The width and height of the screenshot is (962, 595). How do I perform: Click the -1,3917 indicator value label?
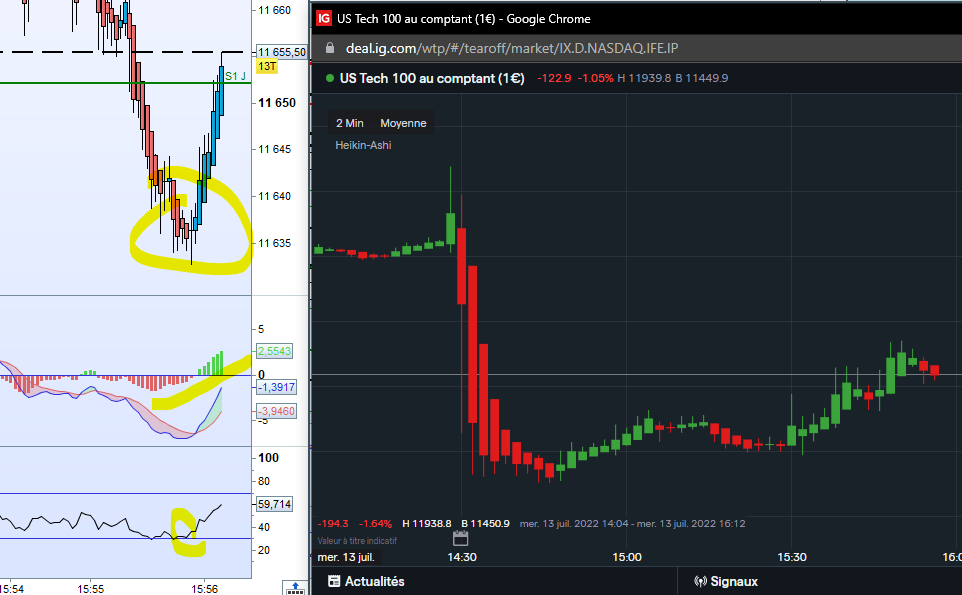pyautogui.click(x=276, y=388)
